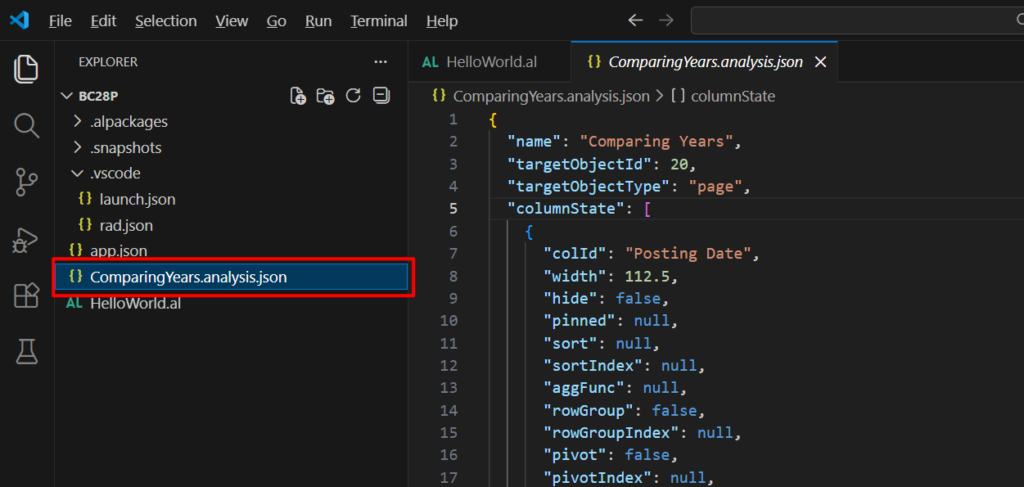Image resolution: width=1024 pixels, height=487 pixels.
Task: Collapse the BC28P root folder
Action: [x=98, y=96]
